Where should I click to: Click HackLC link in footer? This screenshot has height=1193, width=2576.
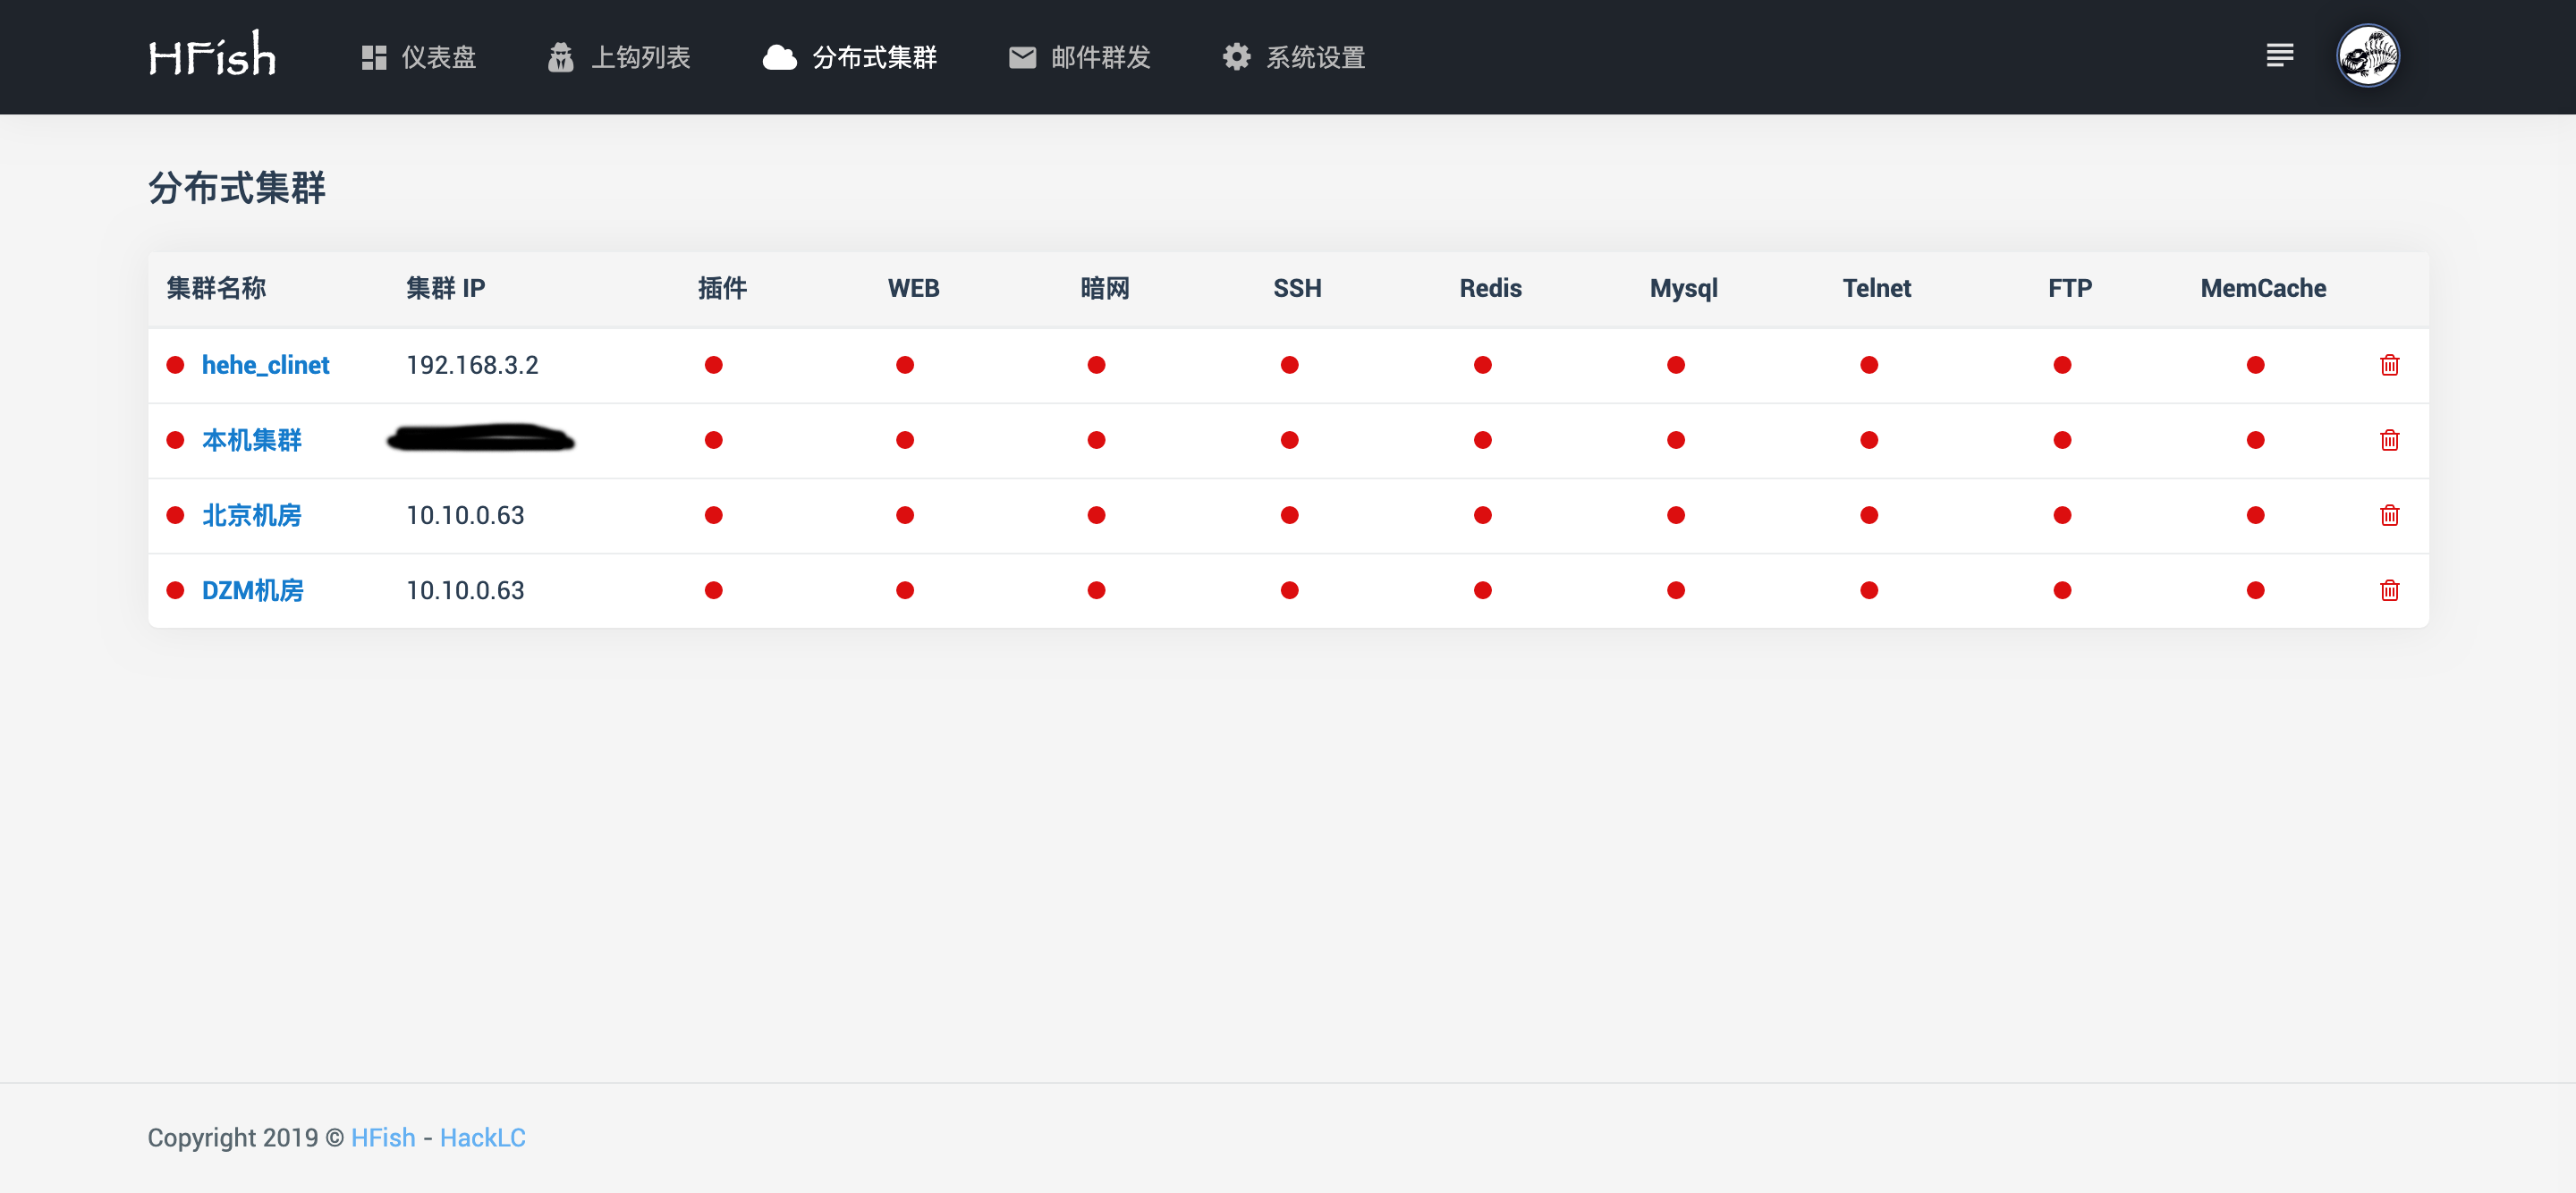pyautogui.click(x=482, y=1137)
